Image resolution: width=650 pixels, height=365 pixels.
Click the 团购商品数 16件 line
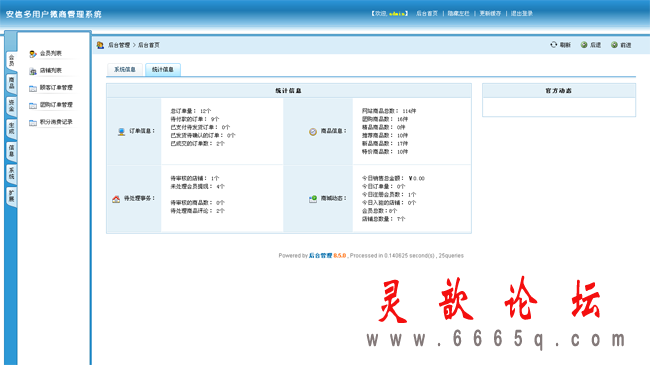[385, 119]
